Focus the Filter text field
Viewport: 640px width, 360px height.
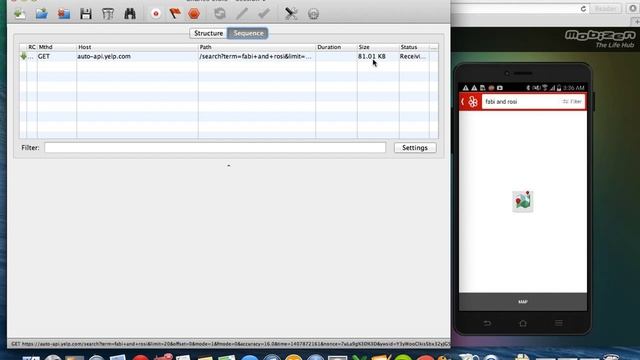click(x=215, y=147)
